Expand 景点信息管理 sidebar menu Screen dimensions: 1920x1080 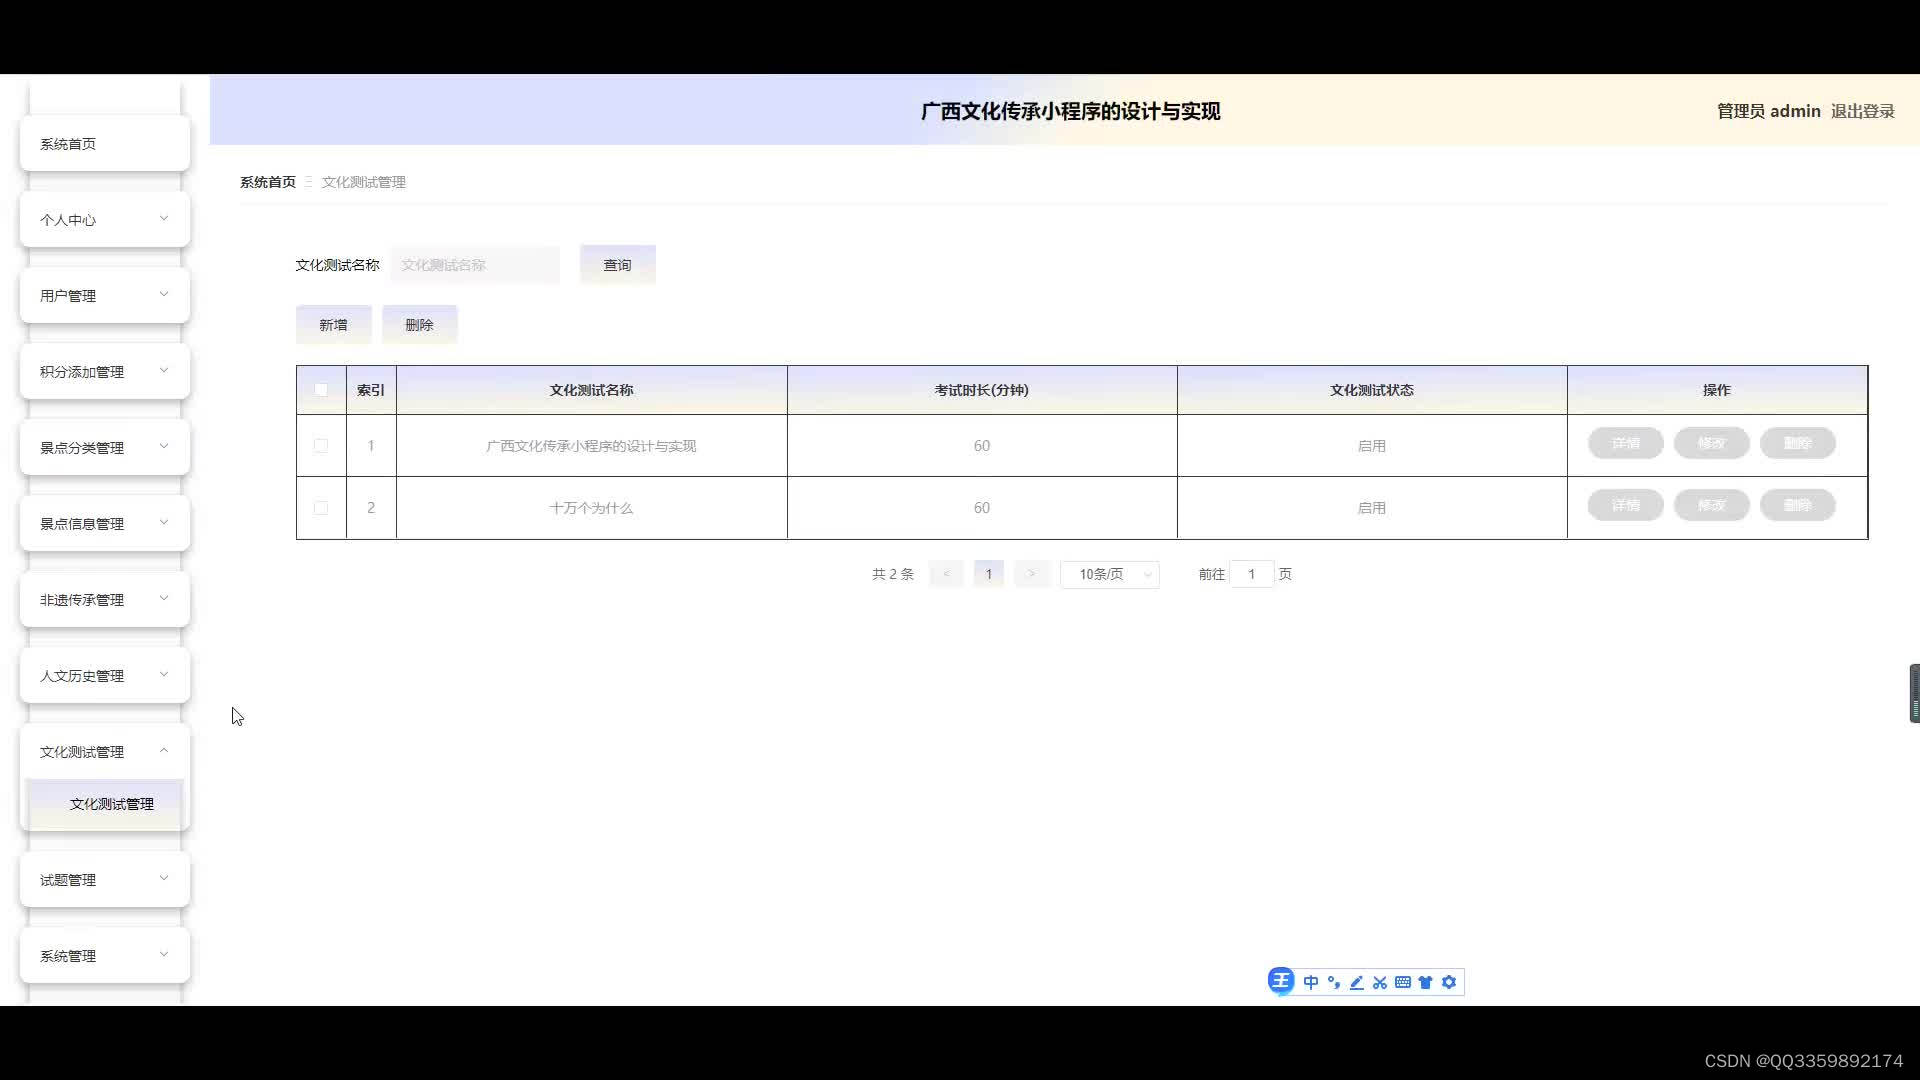(105, 523)
